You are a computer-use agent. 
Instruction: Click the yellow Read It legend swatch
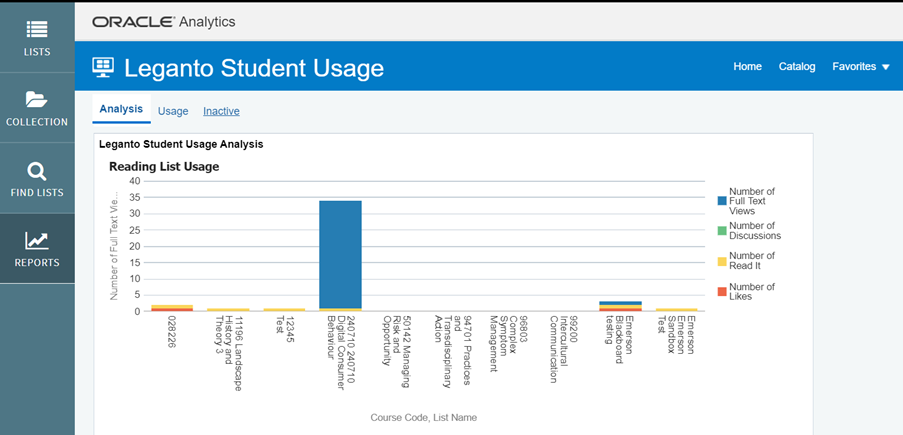coord(722,261)
